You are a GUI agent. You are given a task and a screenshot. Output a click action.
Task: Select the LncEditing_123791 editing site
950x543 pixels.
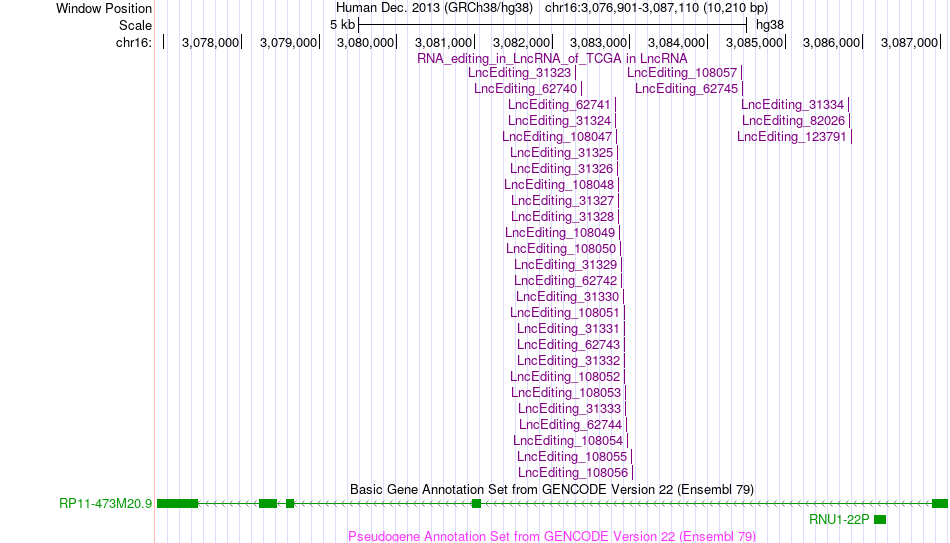coord(791,136)
